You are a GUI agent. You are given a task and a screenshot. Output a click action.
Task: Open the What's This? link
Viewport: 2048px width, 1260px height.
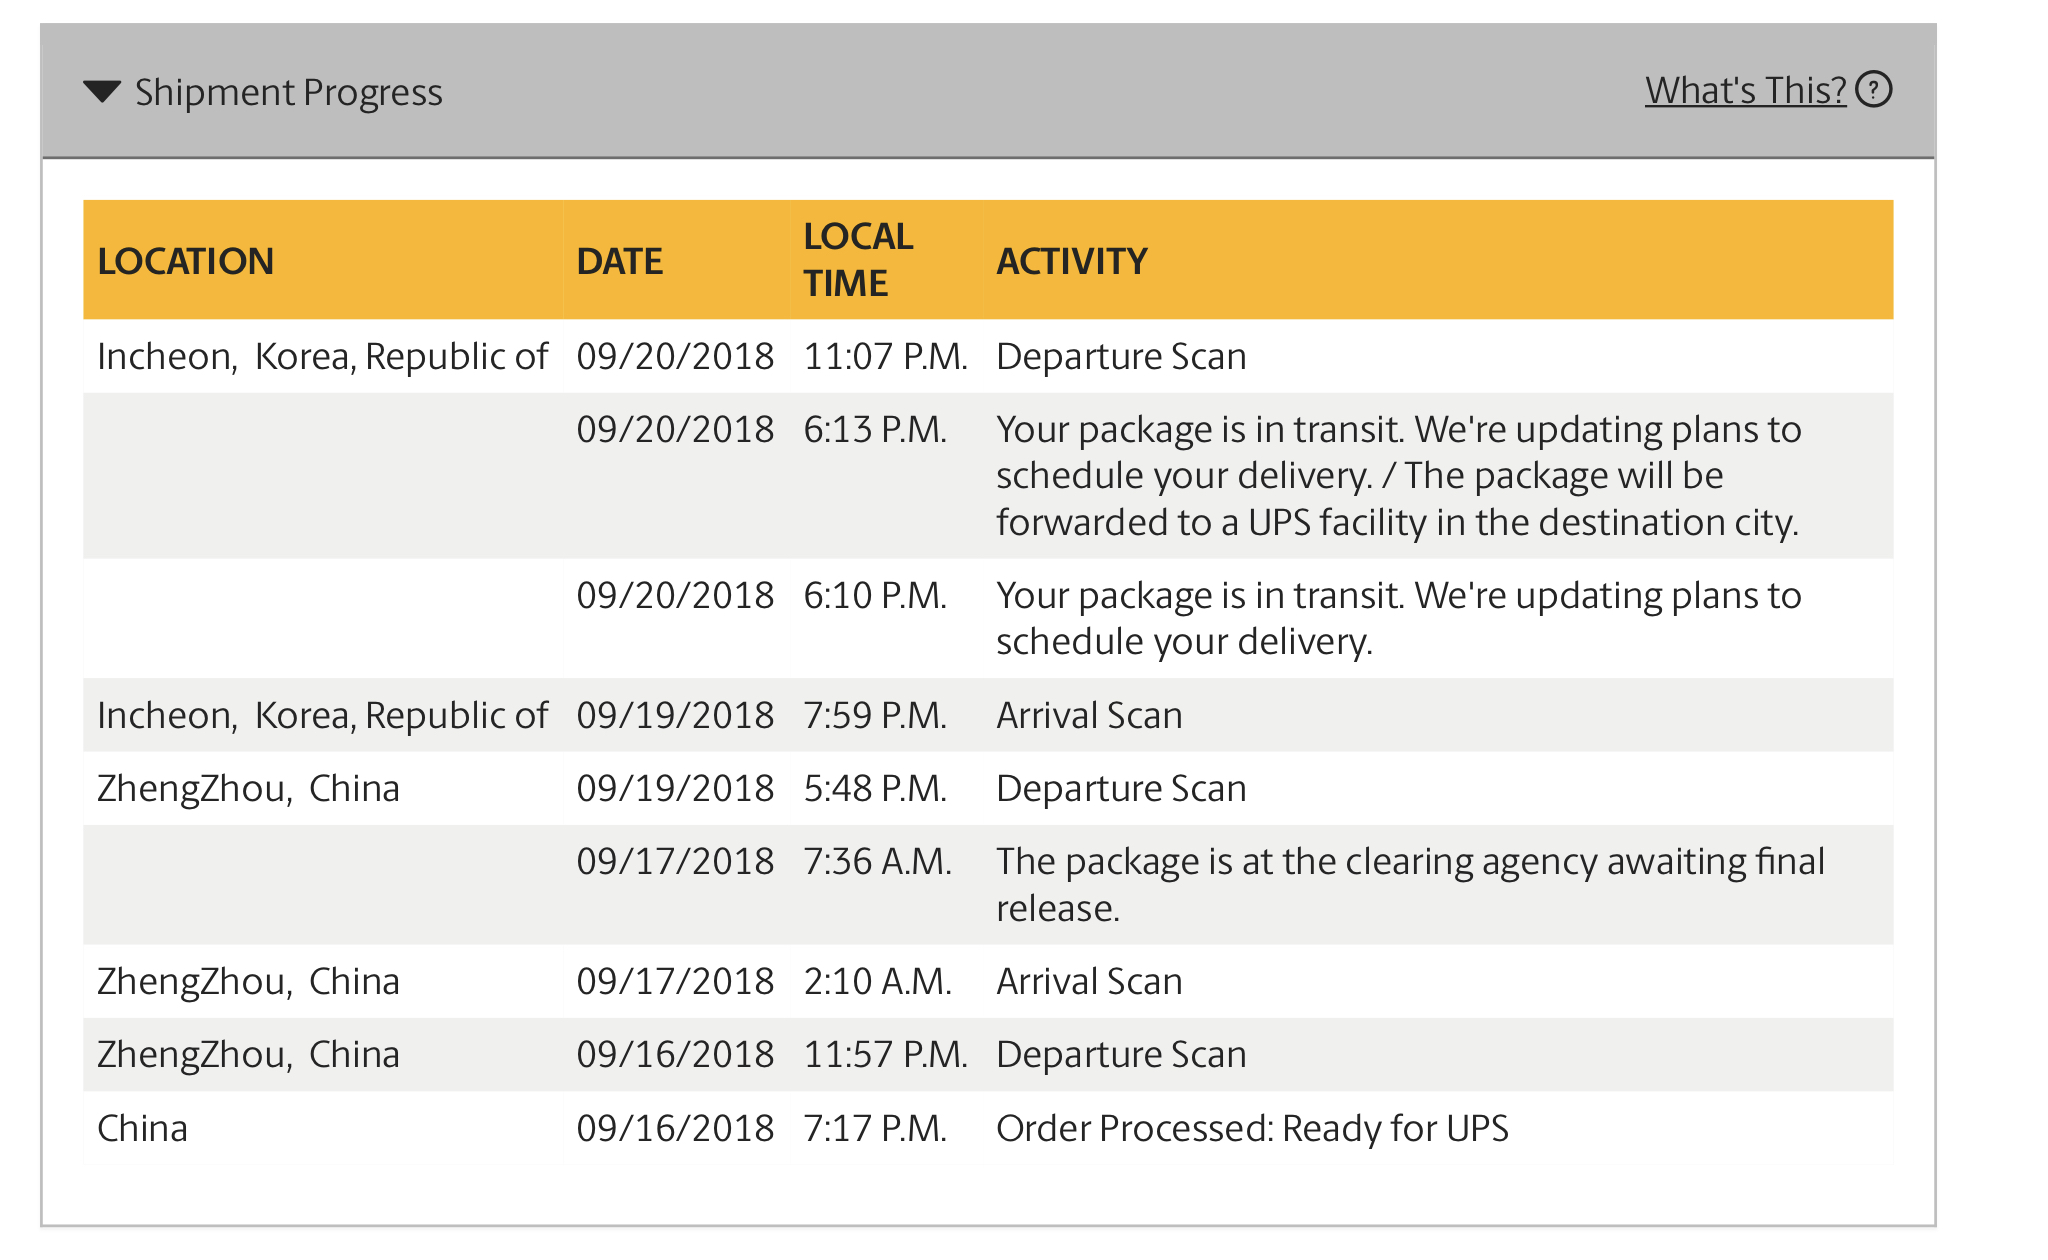point(1745,90)
